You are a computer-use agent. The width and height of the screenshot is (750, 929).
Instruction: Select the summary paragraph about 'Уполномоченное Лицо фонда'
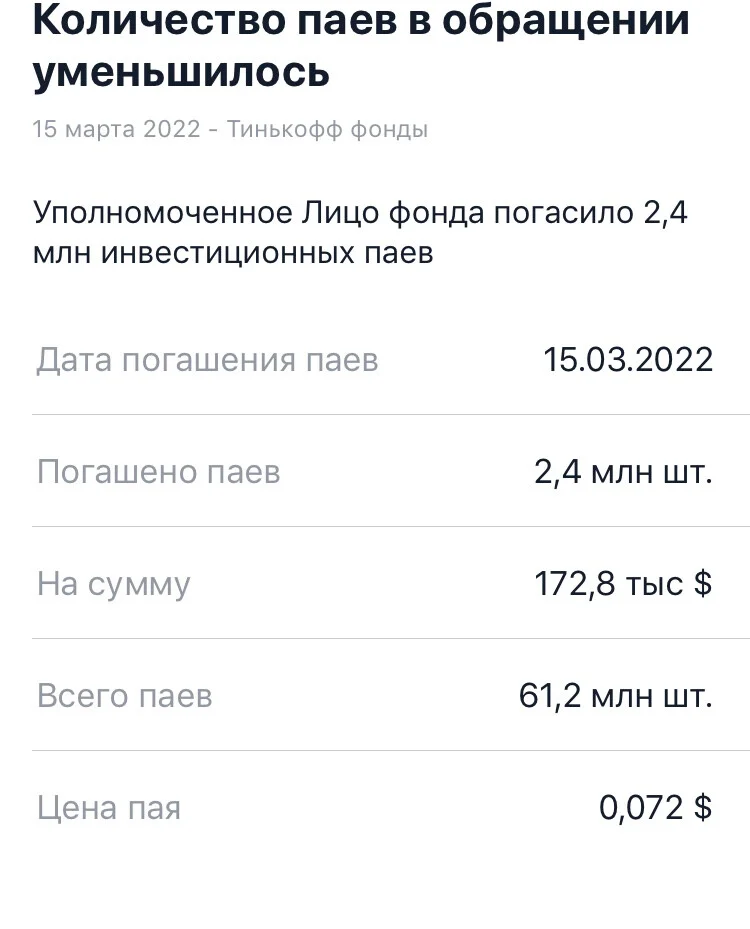click(360, 232)
